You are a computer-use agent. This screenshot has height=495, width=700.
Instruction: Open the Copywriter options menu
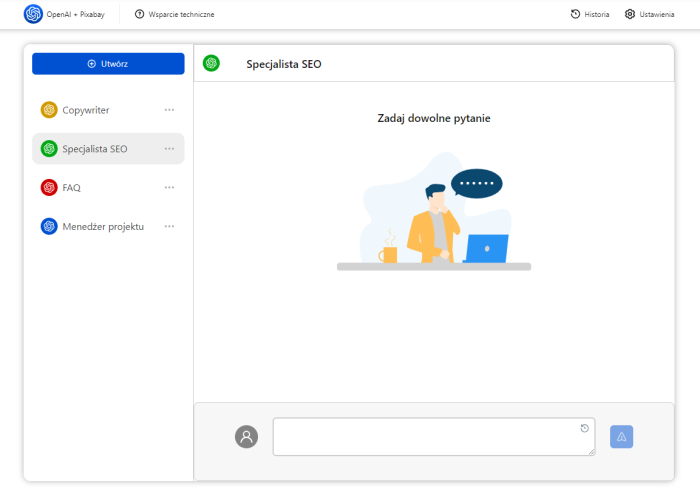pyautogui.click(x=169, y=110)
